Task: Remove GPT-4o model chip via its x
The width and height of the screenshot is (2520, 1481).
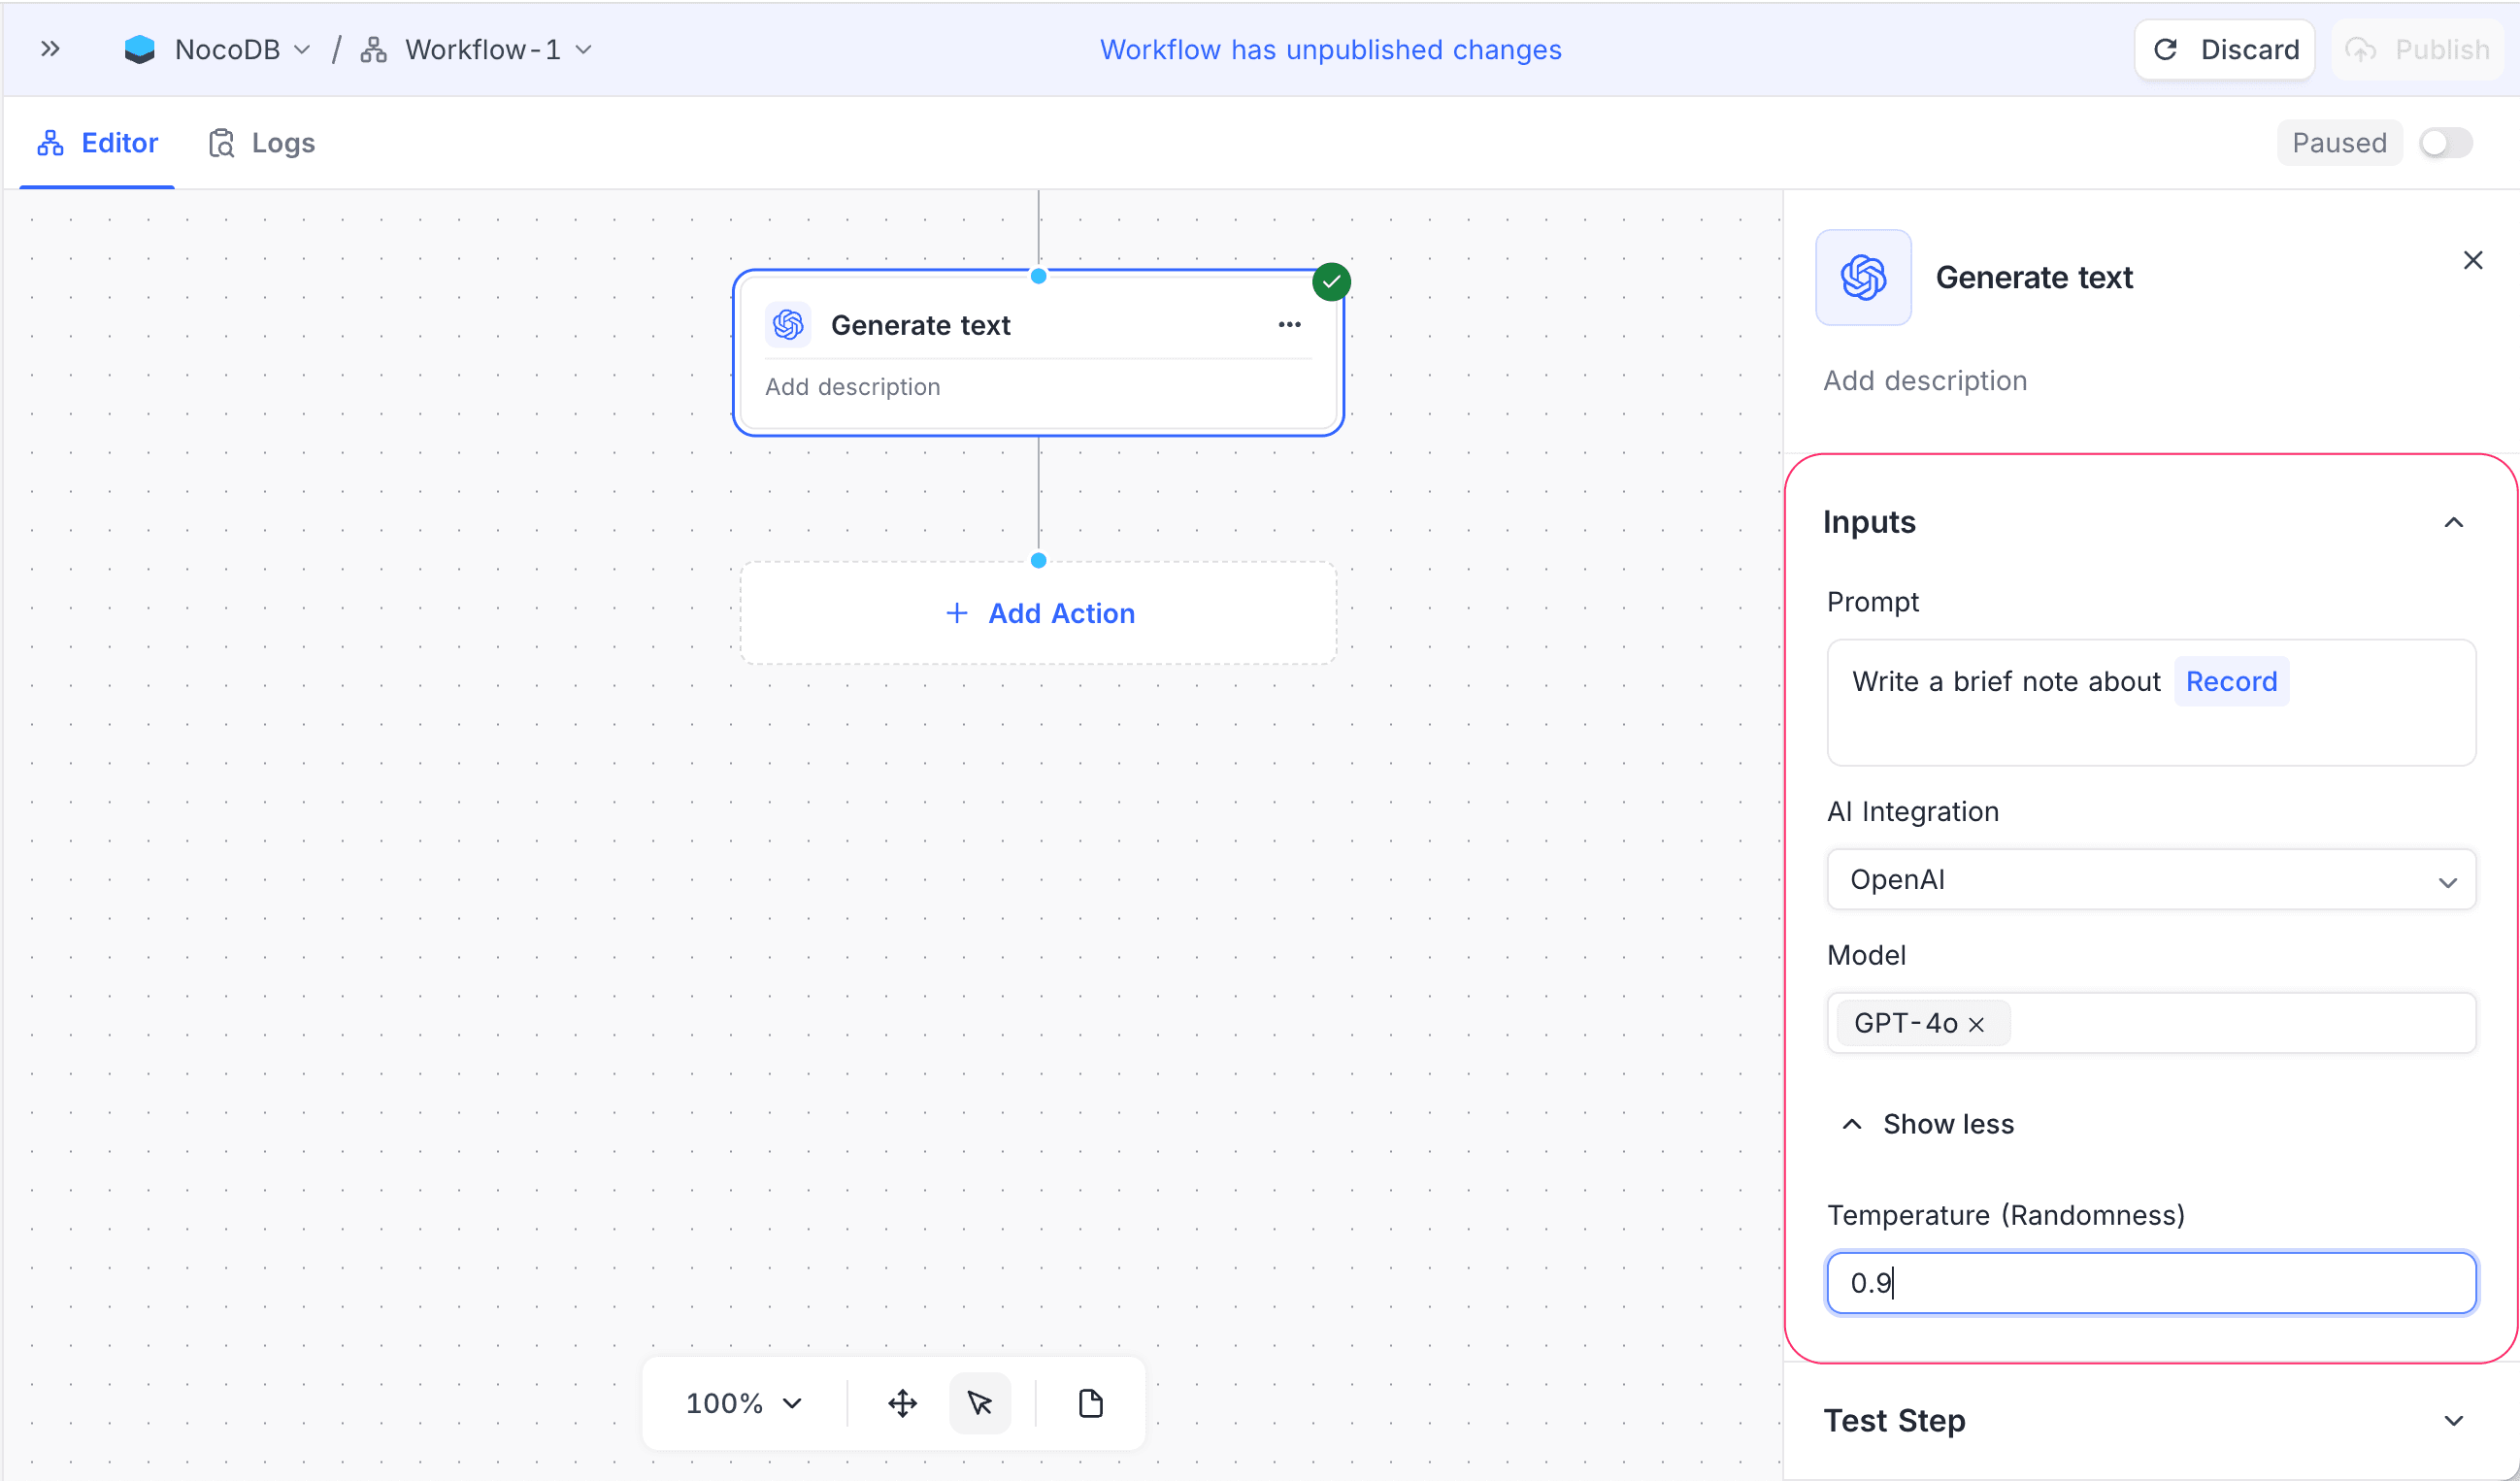Action: point(1977,1023)
